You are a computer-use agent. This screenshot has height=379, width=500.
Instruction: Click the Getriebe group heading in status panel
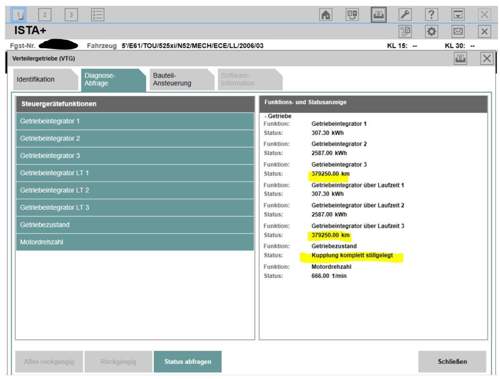tap(279, 116)
